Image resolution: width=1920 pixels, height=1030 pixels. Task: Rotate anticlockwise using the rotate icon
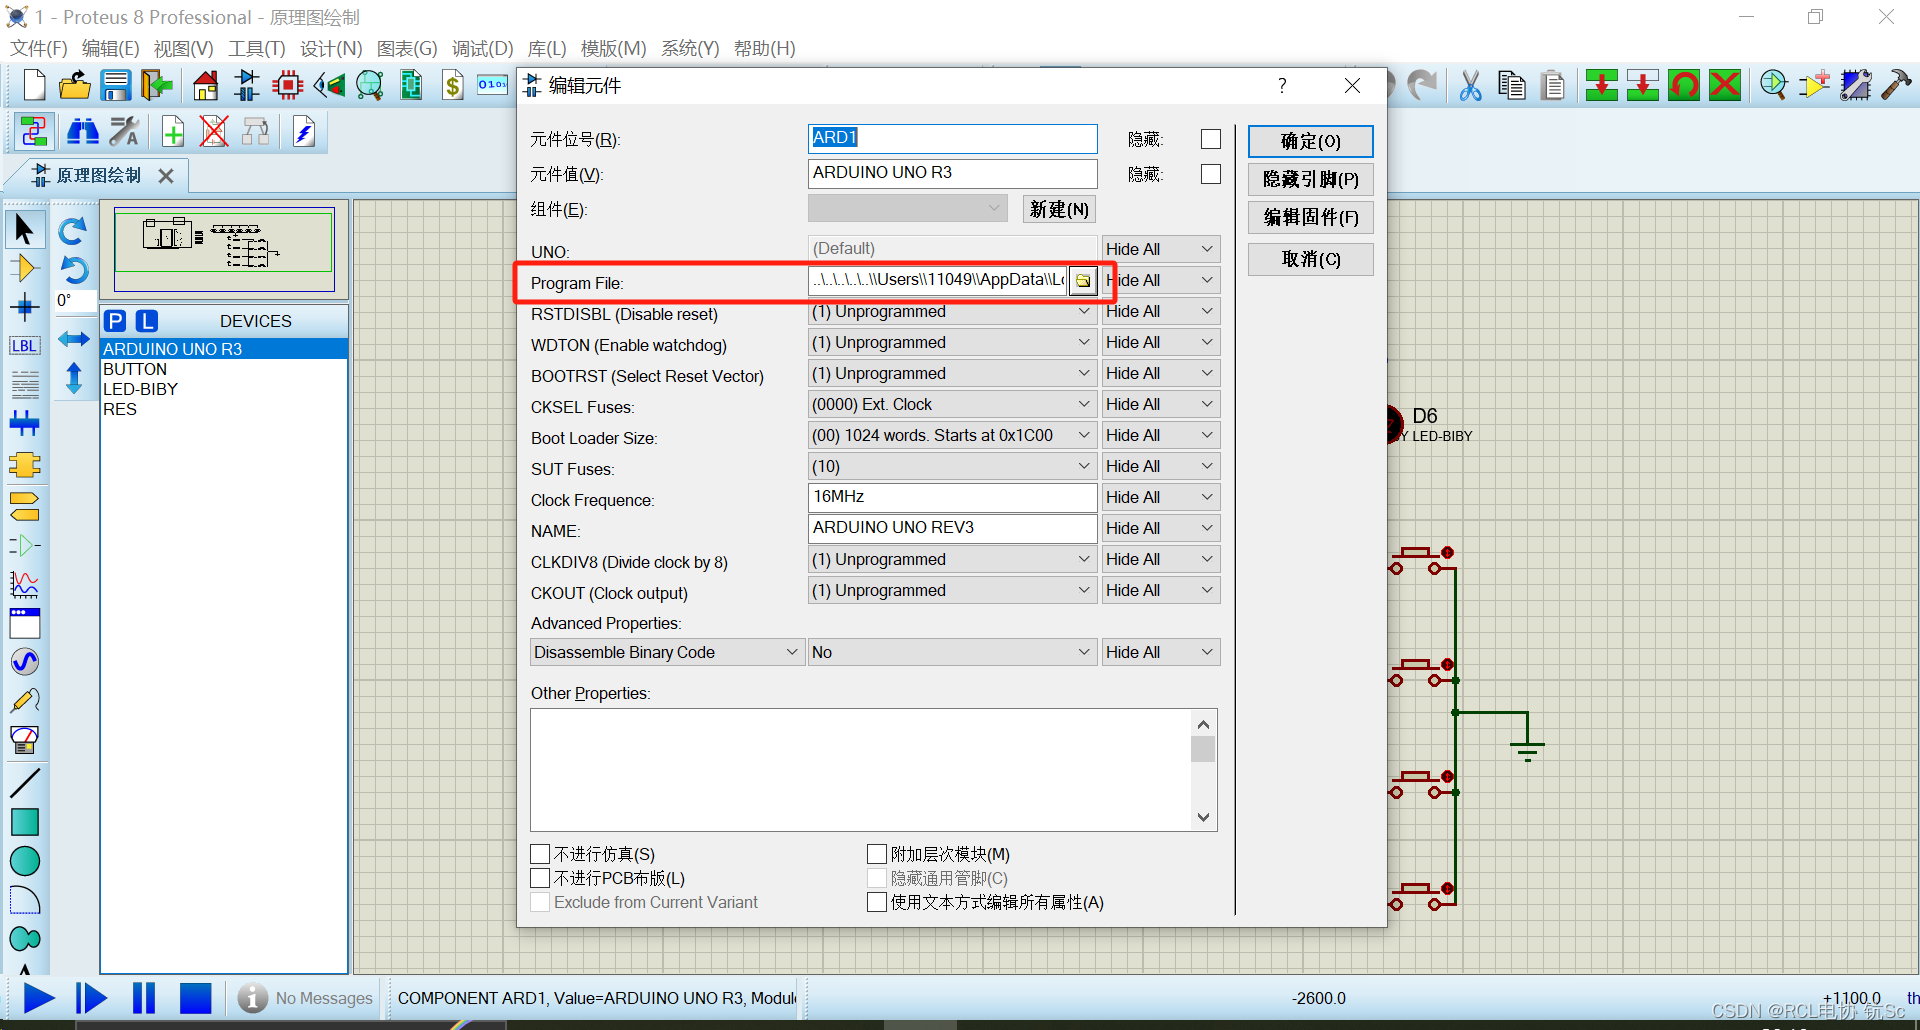tap(73, 269)
